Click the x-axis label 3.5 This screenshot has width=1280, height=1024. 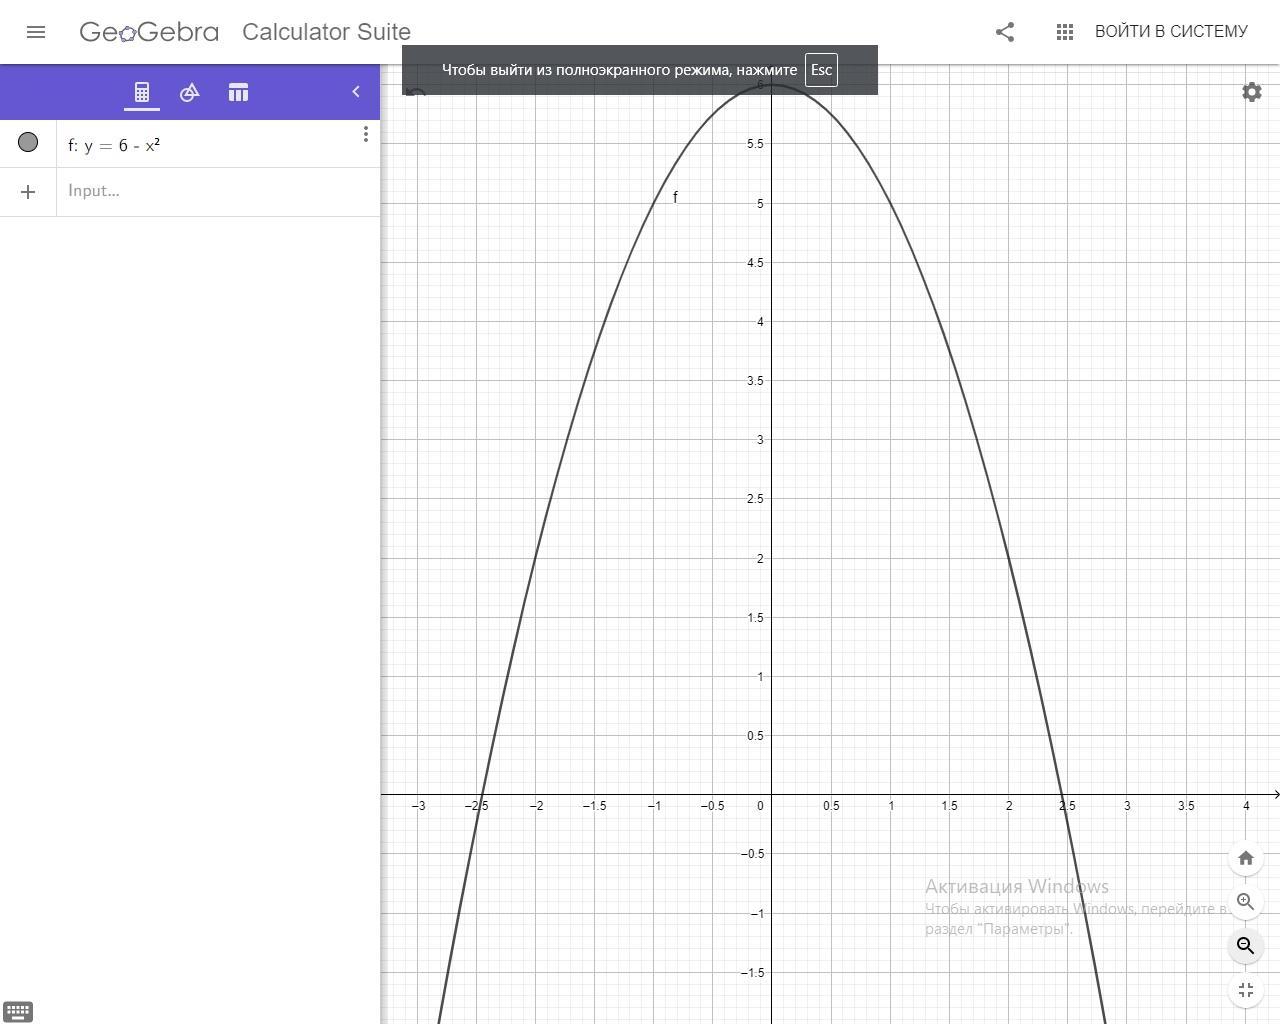[x=1186, y=806]
